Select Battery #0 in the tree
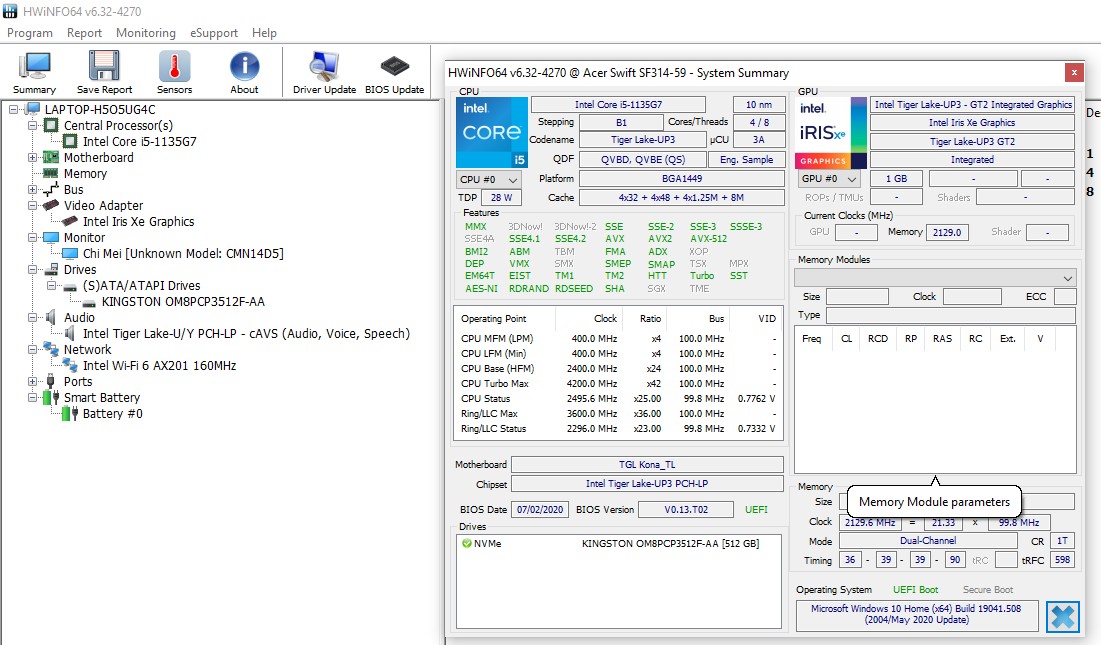Image resolution: width=1101 pixels, height=645 pixels. (x=112, y=414)
